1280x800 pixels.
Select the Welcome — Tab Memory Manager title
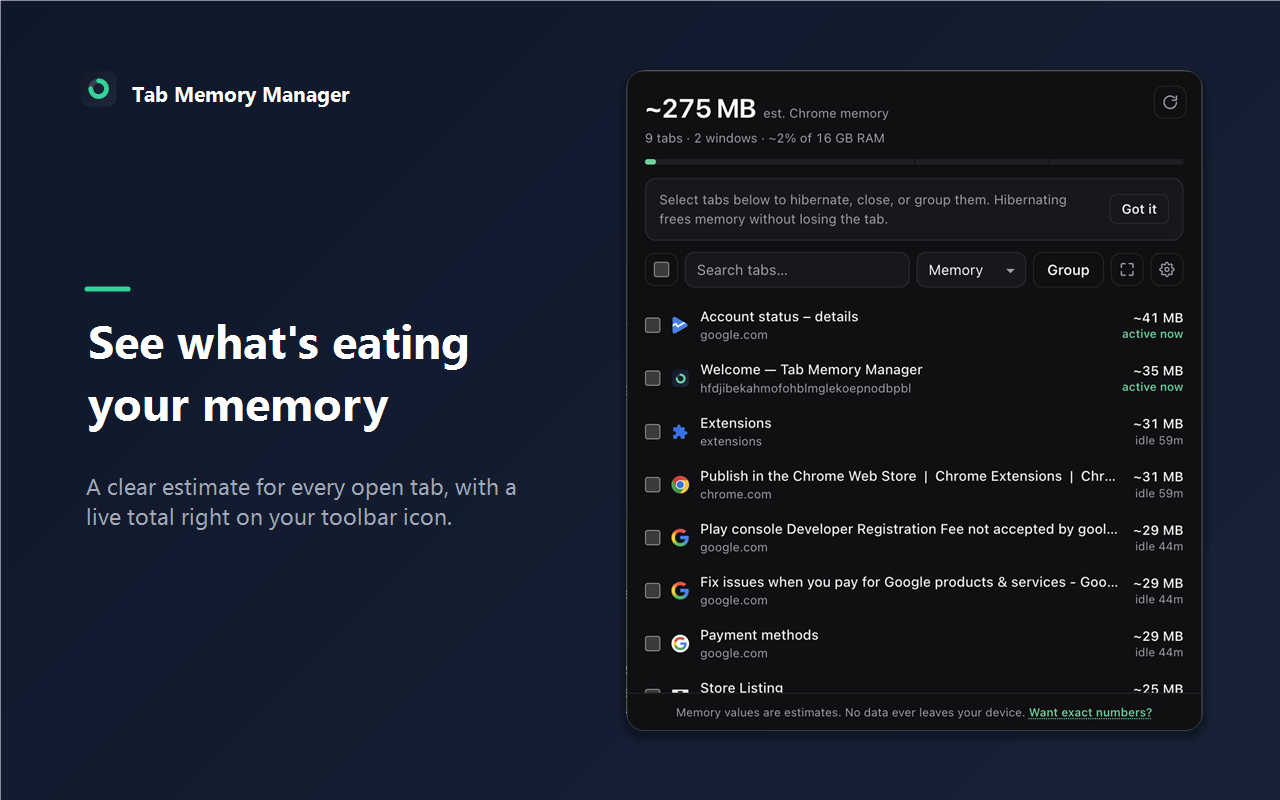tap(811, 369)
